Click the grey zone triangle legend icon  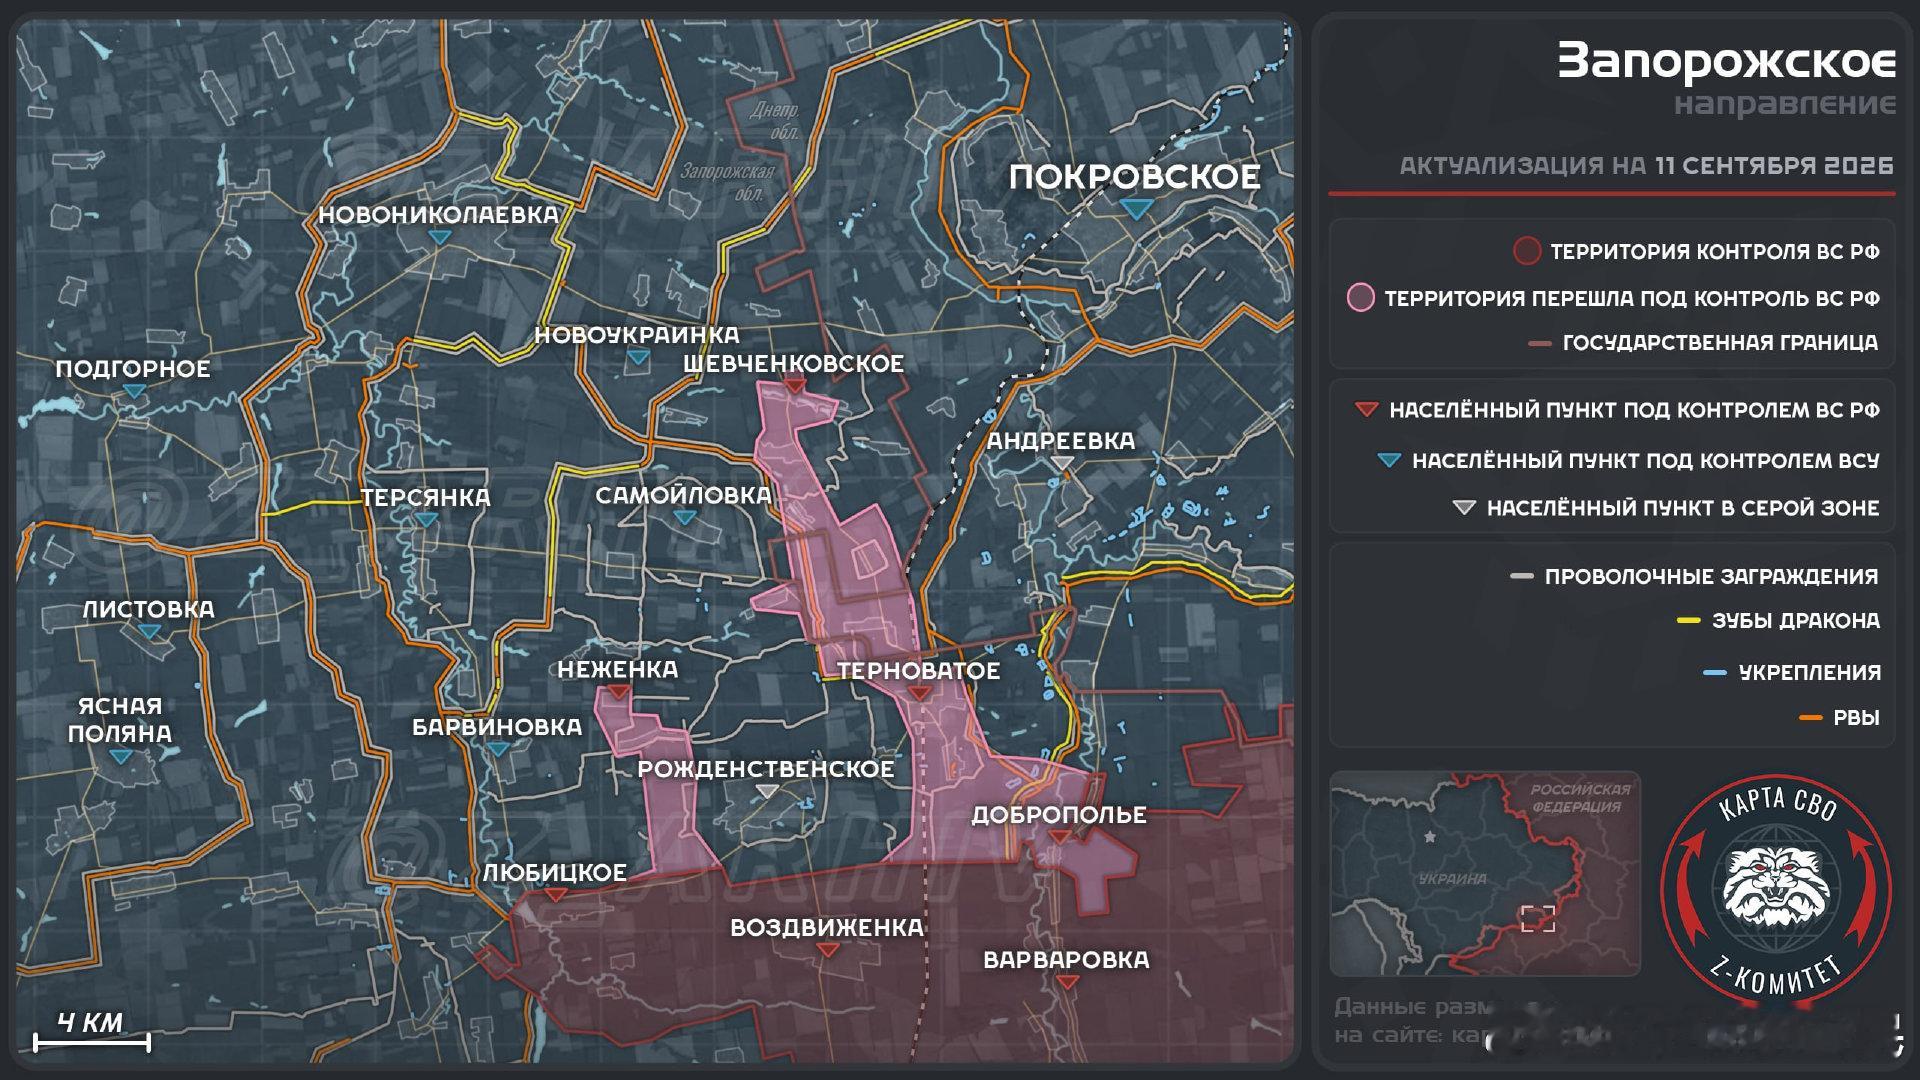tap(1464, 507)
